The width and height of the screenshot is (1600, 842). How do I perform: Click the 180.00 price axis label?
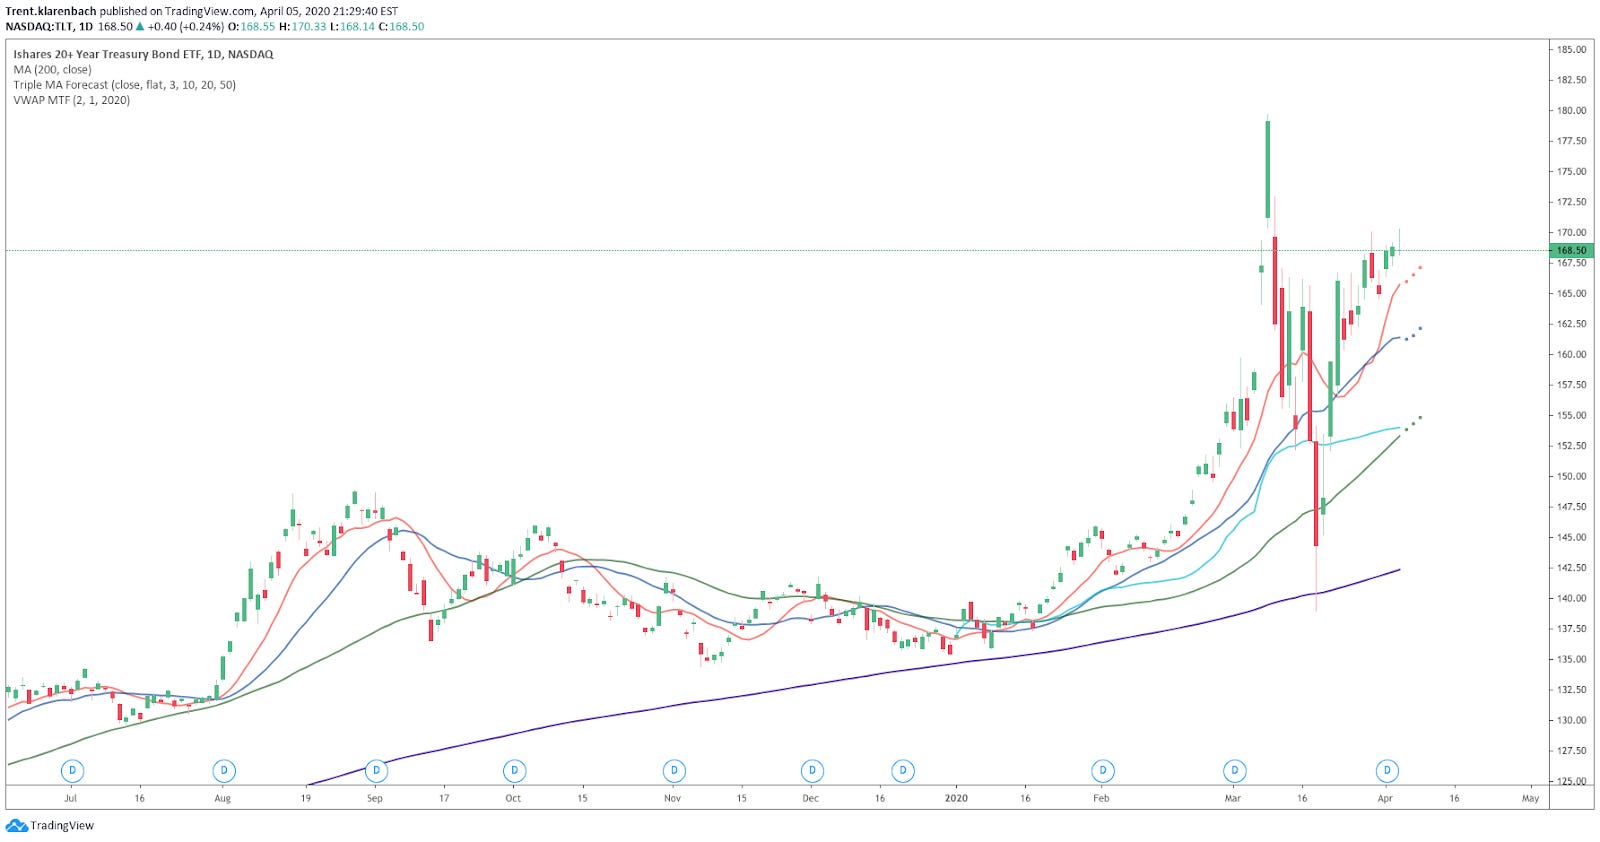coord(1571,111)
